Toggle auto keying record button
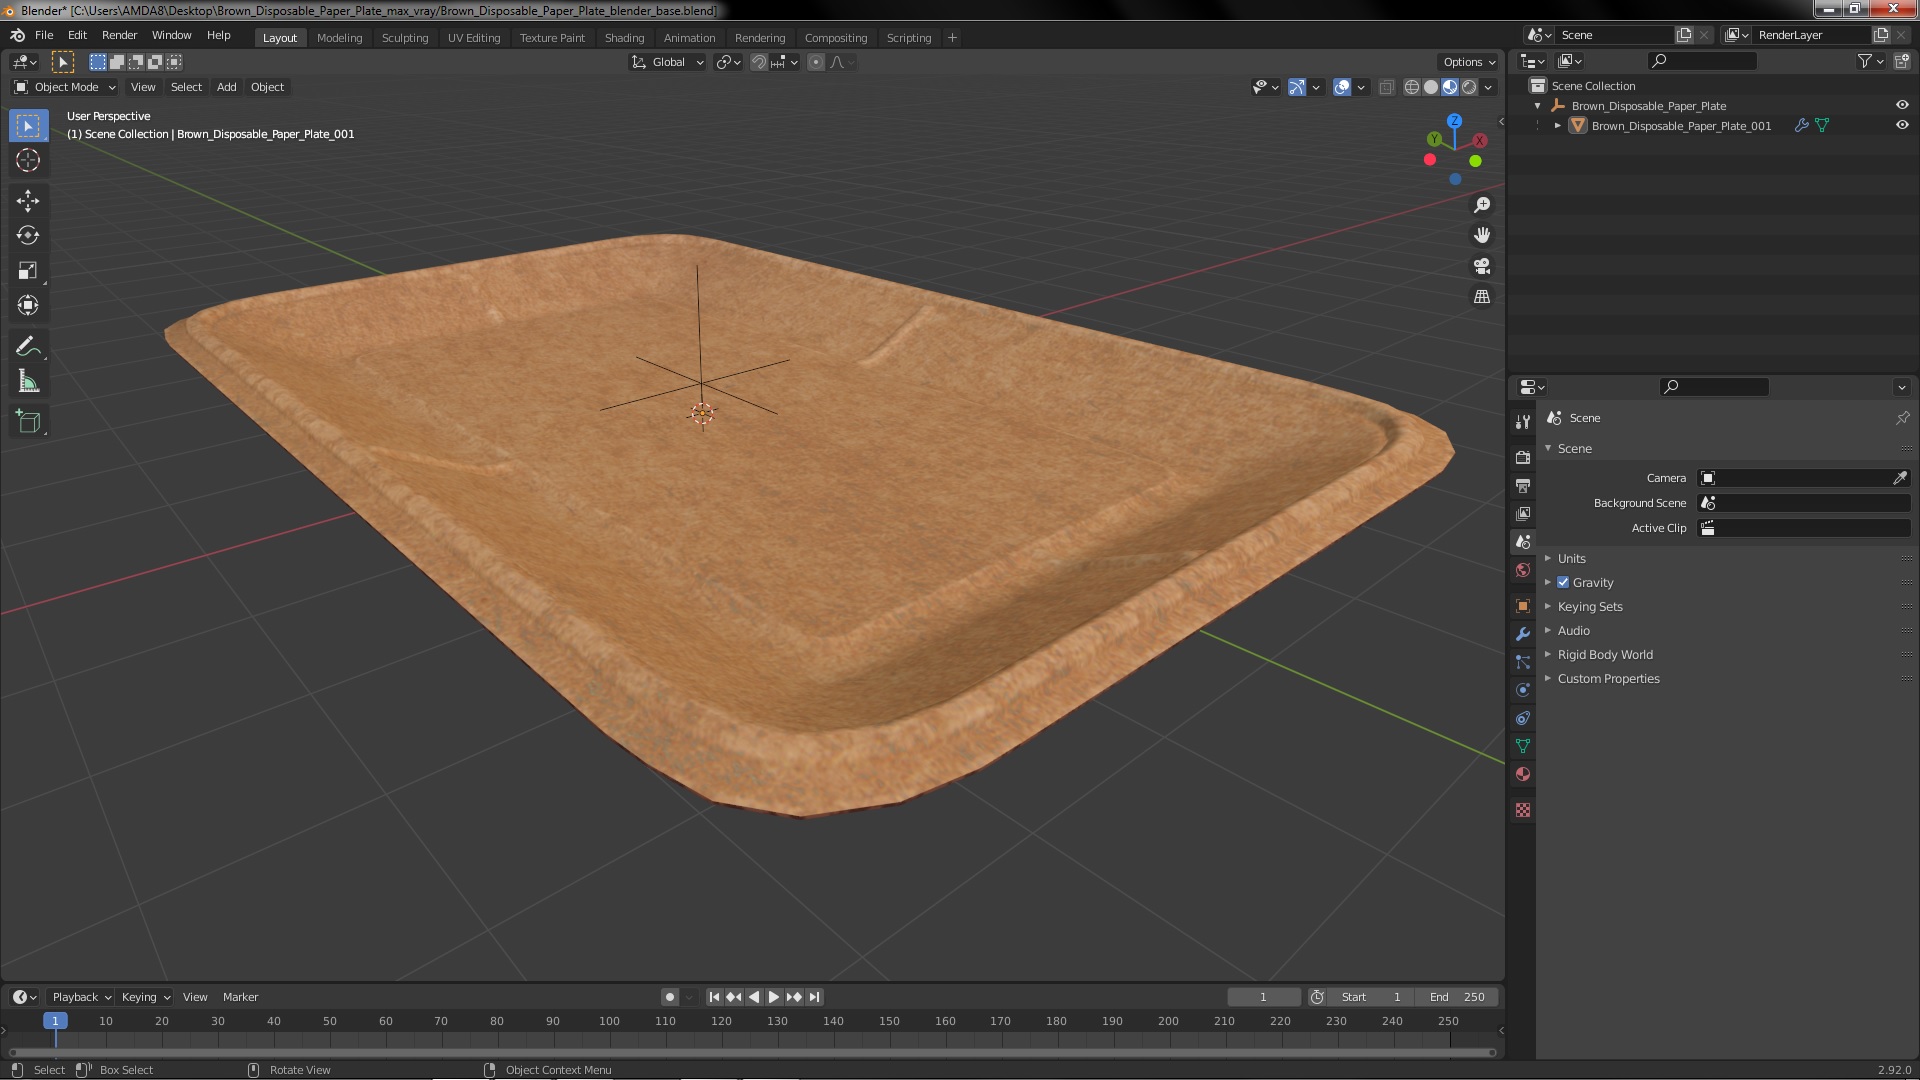This screenshot has height=1080, width=1920. pos(669,997)
